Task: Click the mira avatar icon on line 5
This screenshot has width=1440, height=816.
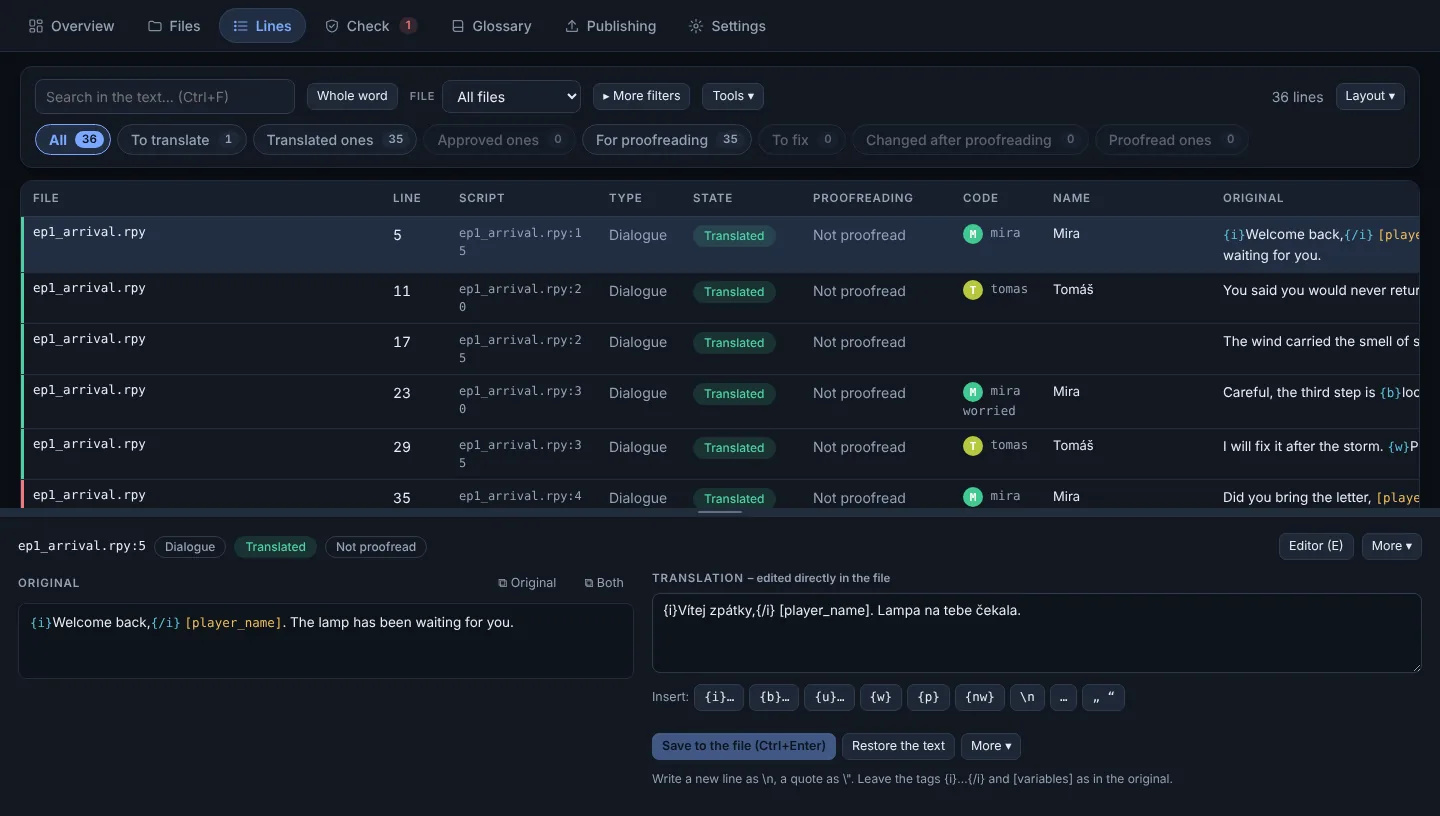Action: coord(972,234)
